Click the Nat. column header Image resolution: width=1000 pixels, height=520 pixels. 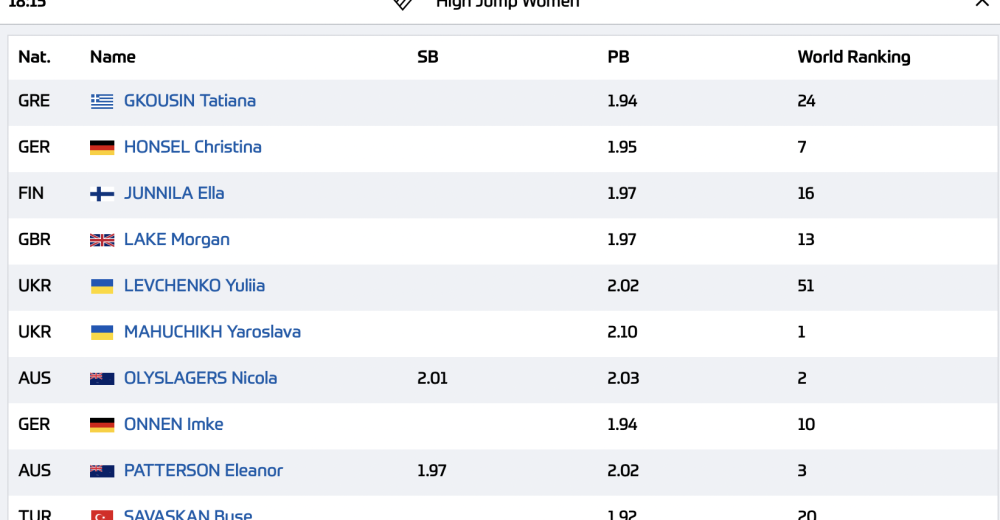(34, 57)
